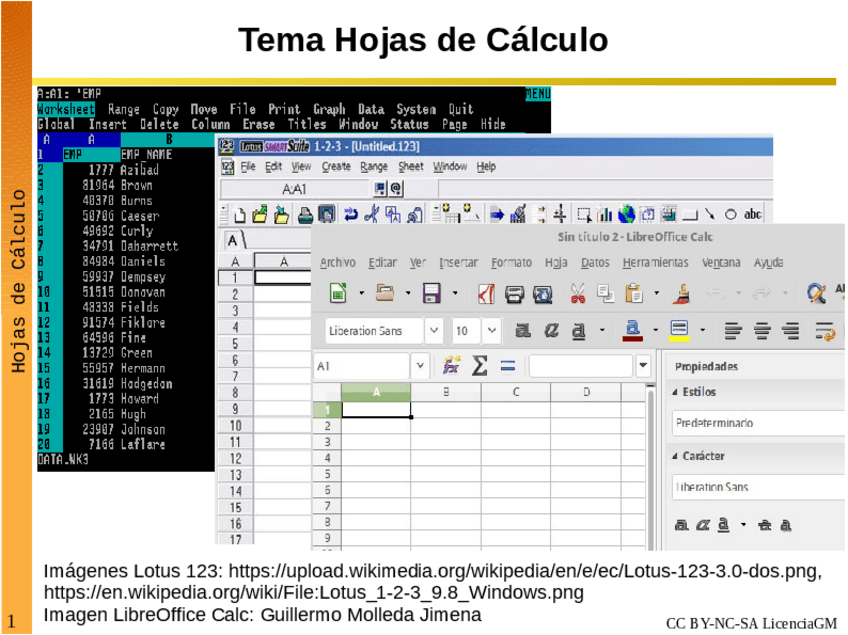Toggle italic formatting in LibreOffice toolbar

click(551, 330)
